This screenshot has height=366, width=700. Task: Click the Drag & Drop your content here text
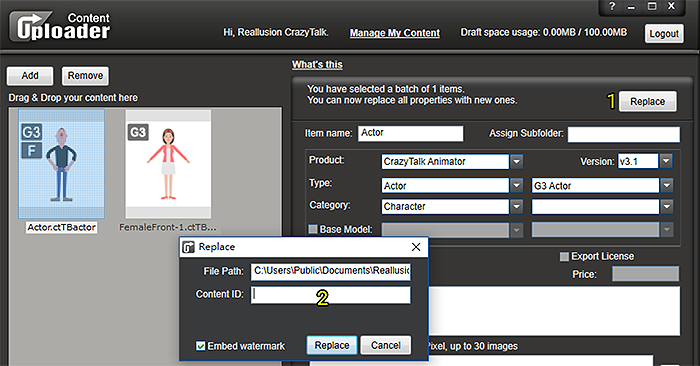click(73, 98)
